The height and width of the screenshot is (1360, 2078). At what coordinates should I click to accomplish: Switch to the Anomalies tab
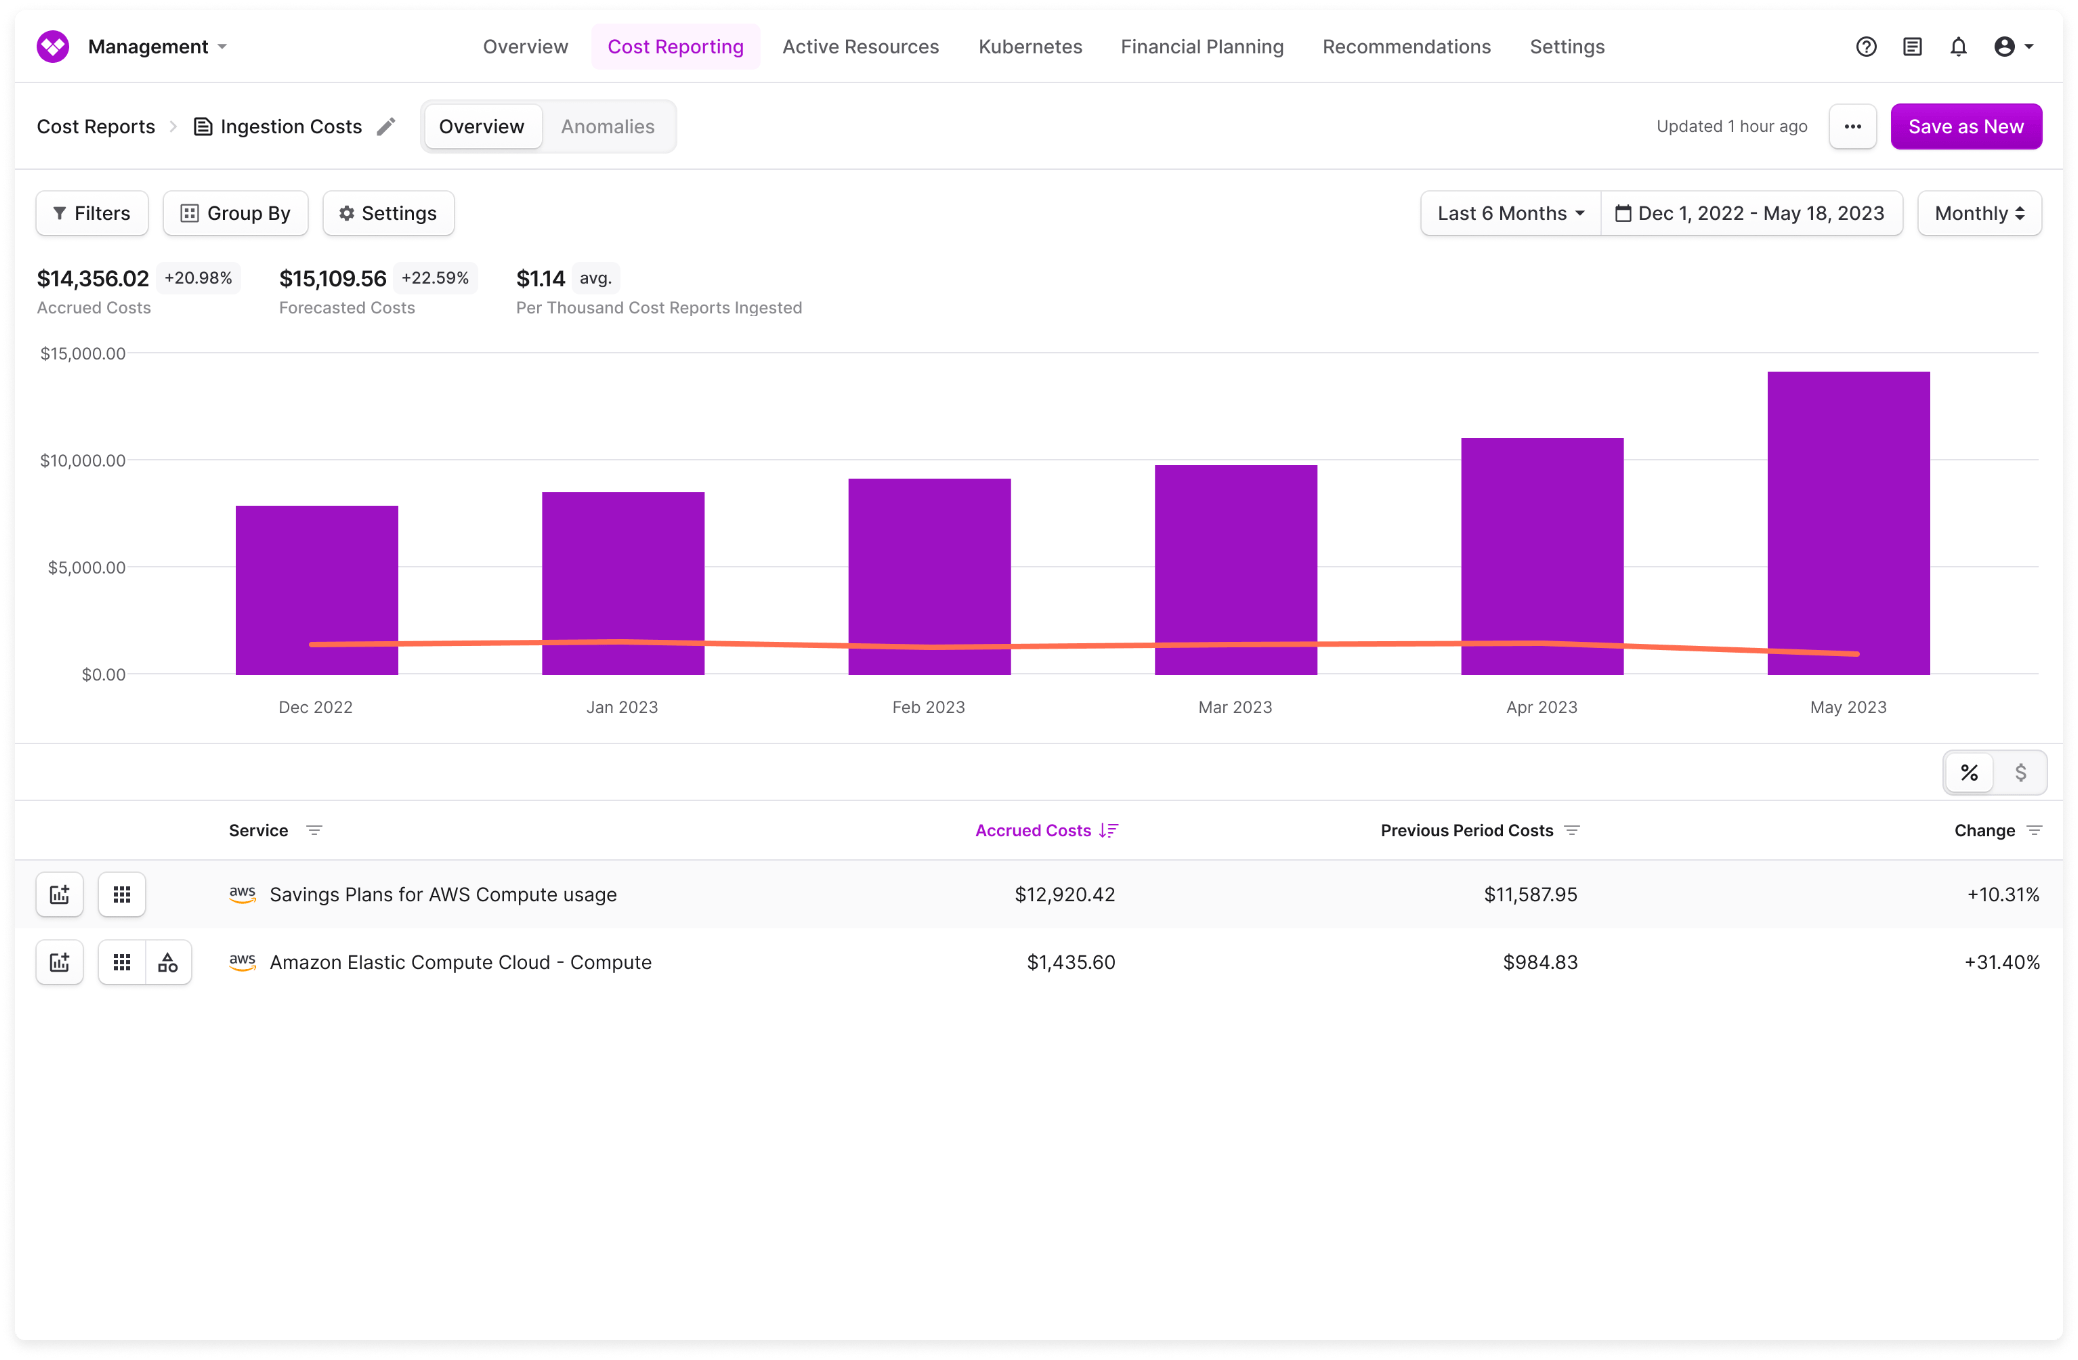pos(607,126)
